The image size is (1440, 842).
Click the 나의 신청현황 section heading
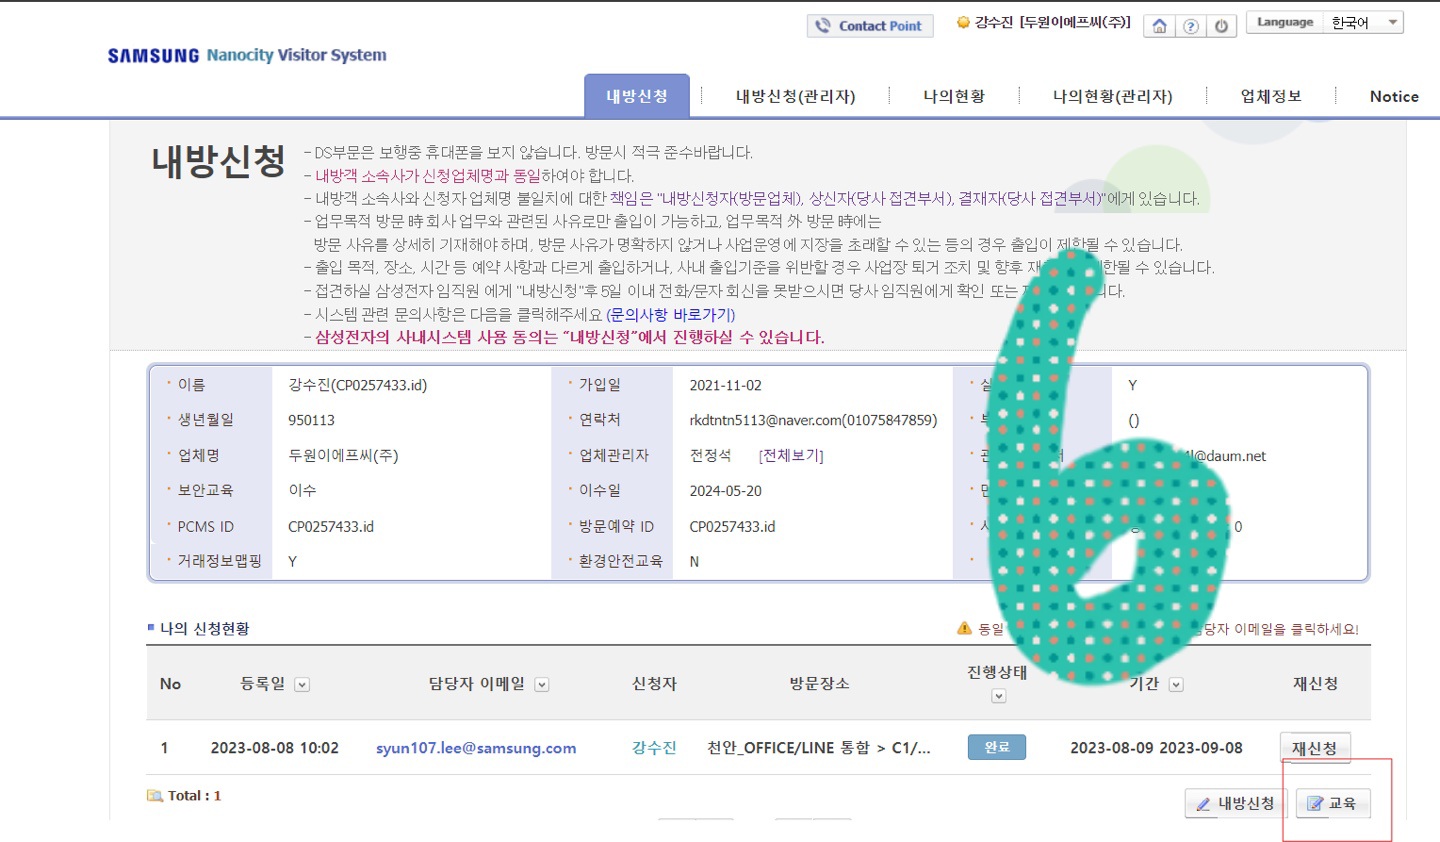coord(204,628)
